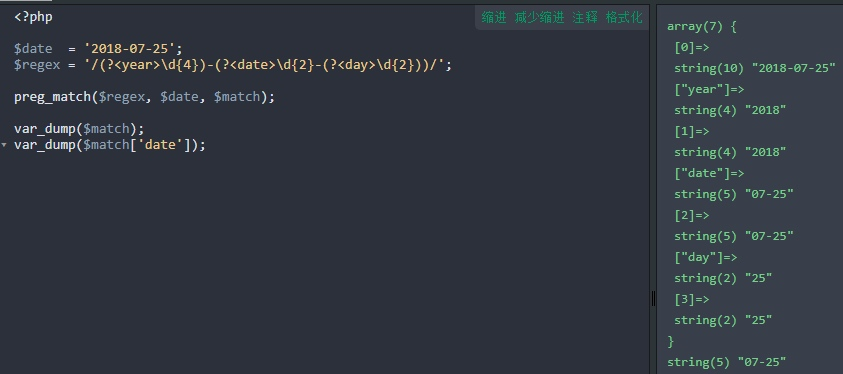Viewport: 843px width, 374px height.
Task: Click the 缩进 indent button
Action: (494, 18)
